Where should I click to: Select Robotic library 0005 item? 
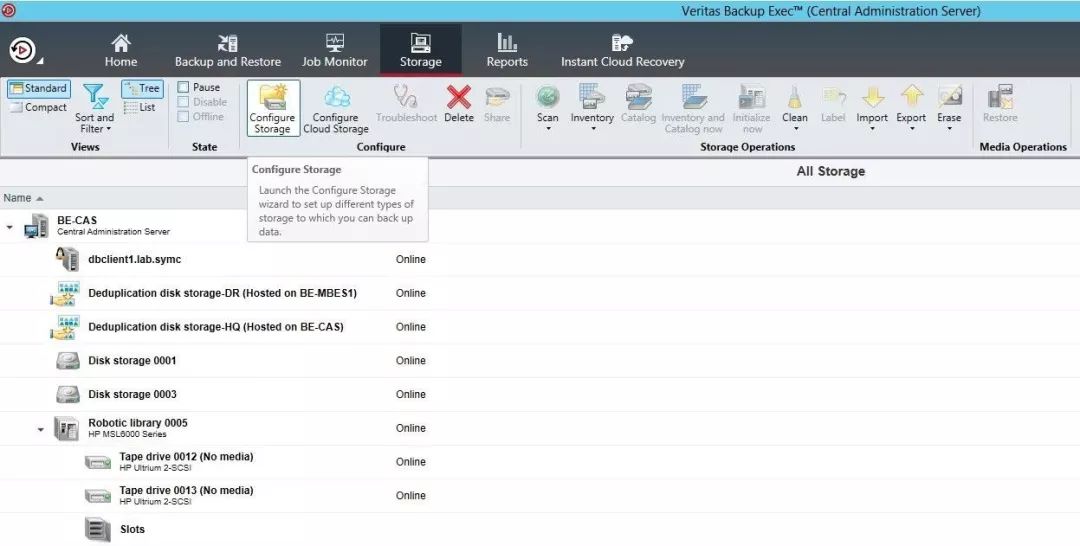138,423
